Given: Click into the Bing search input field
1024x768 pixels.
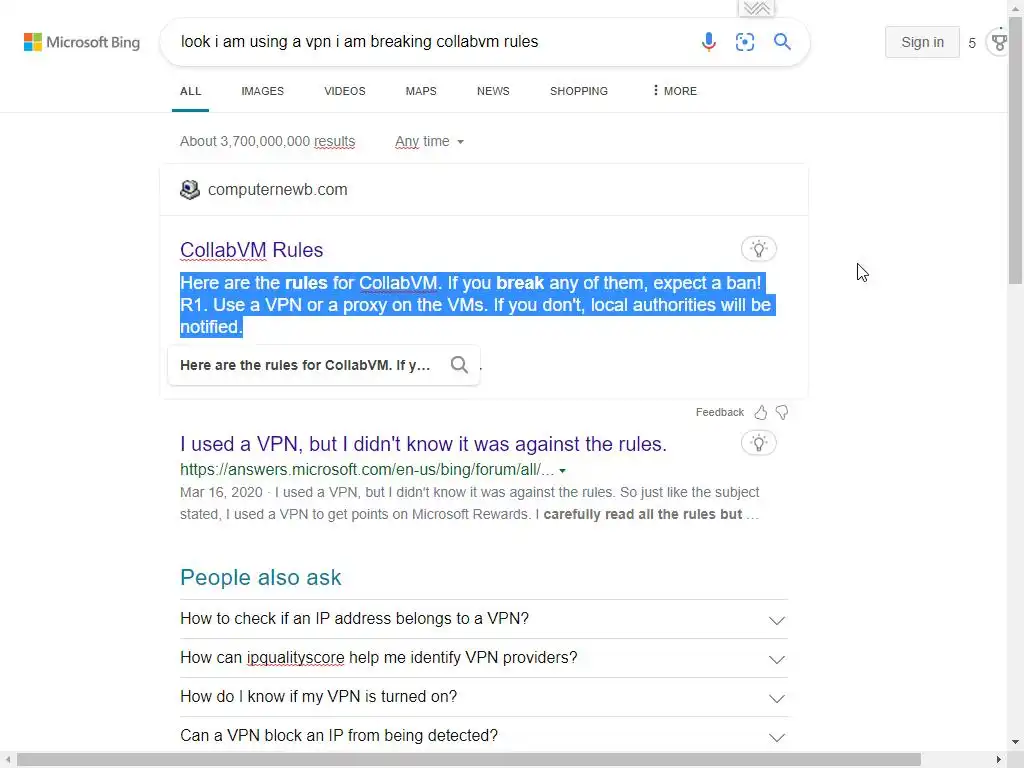Looking at the screenshot, I should pos(431,42).
